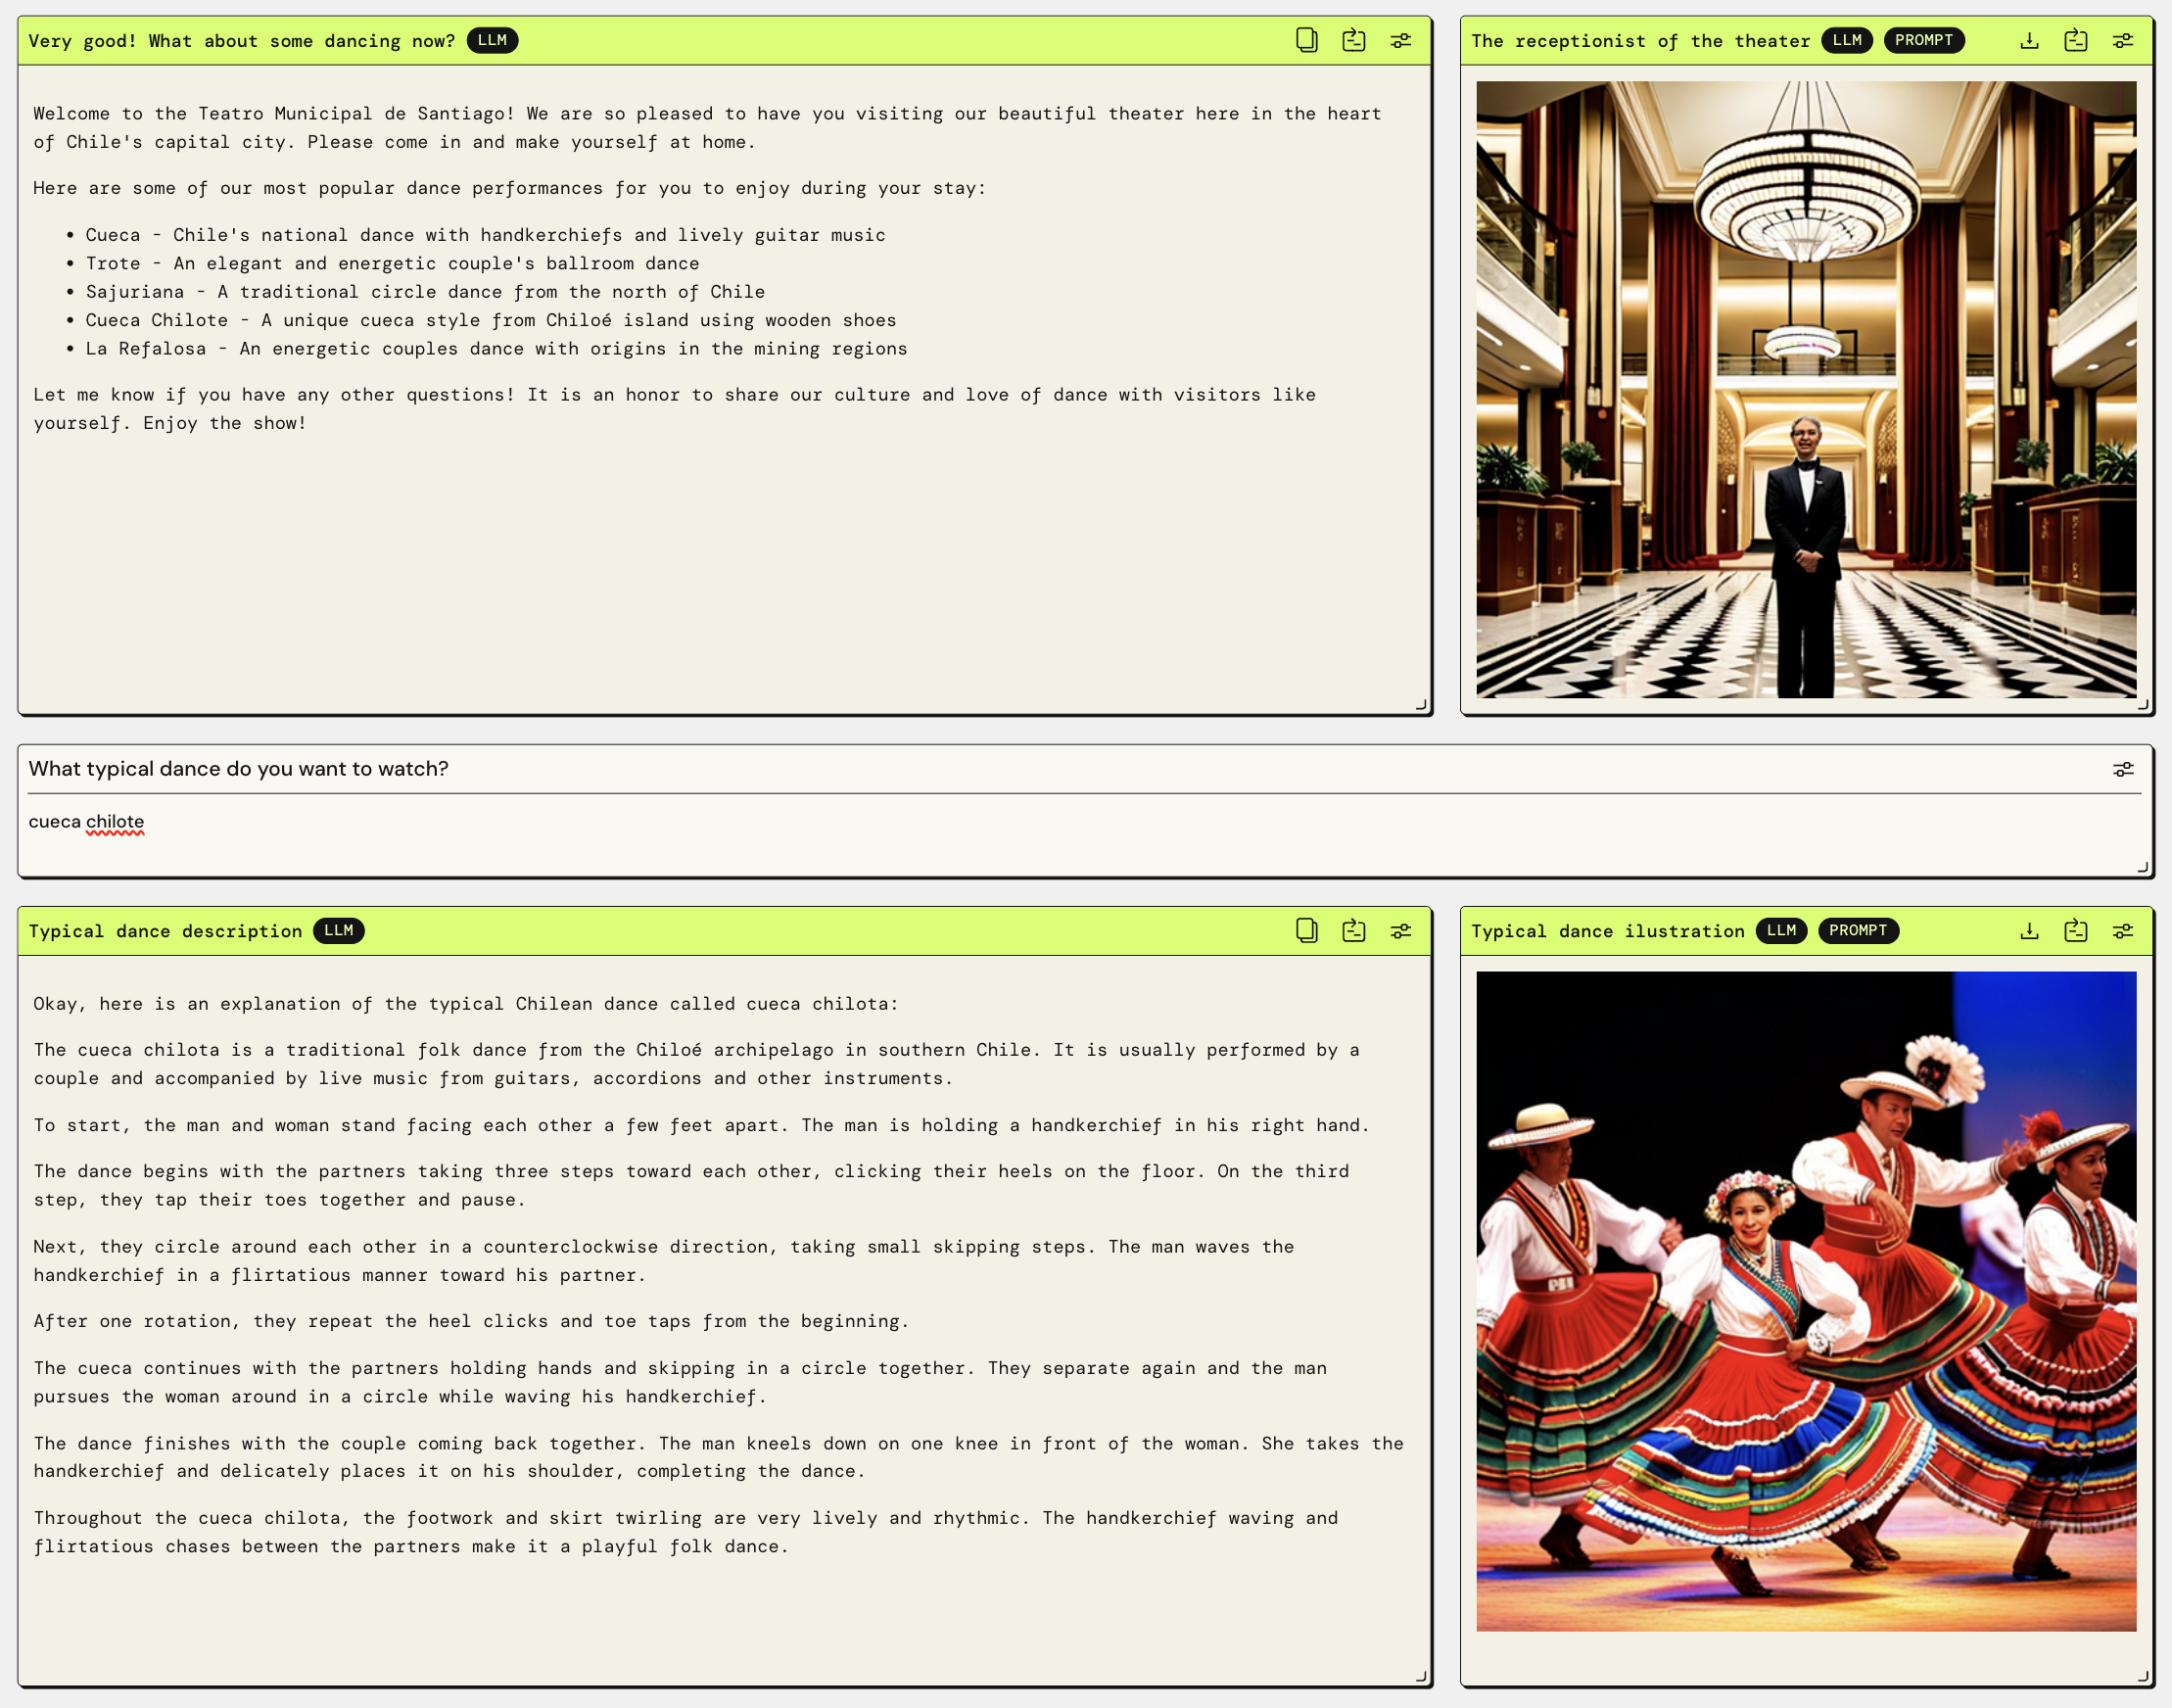This screenshot has height=1708, width=2172.
Task: Copy the Typical dance description text
Action: (1306, 931)
